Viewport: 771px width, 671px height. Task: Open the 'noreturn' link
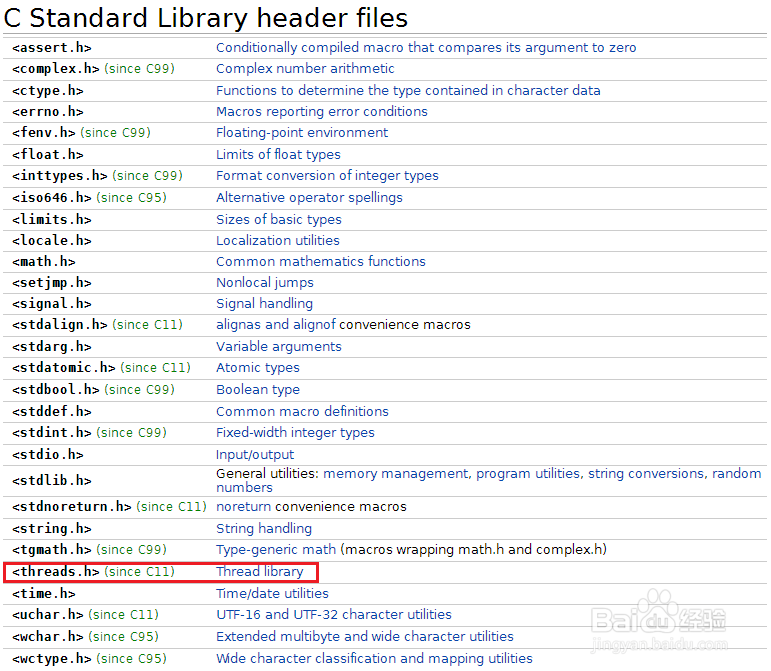pyautogui.click(x=243, y=507)
